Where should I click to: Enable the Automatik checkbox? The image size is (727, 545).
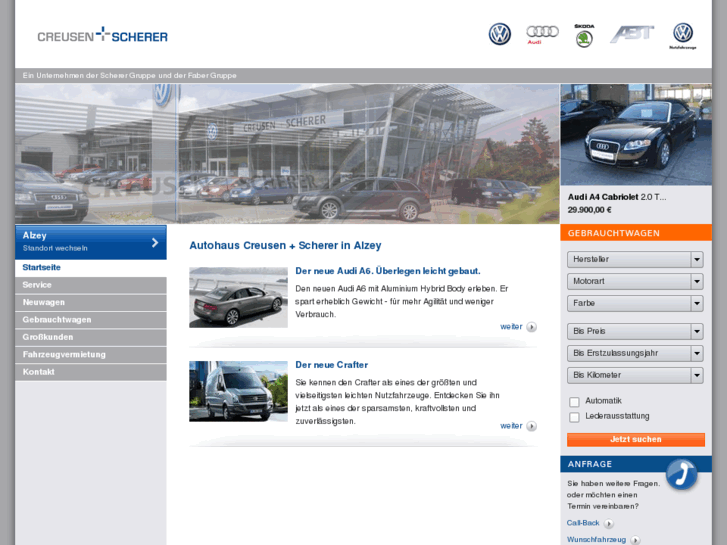[x=574, y=402]
